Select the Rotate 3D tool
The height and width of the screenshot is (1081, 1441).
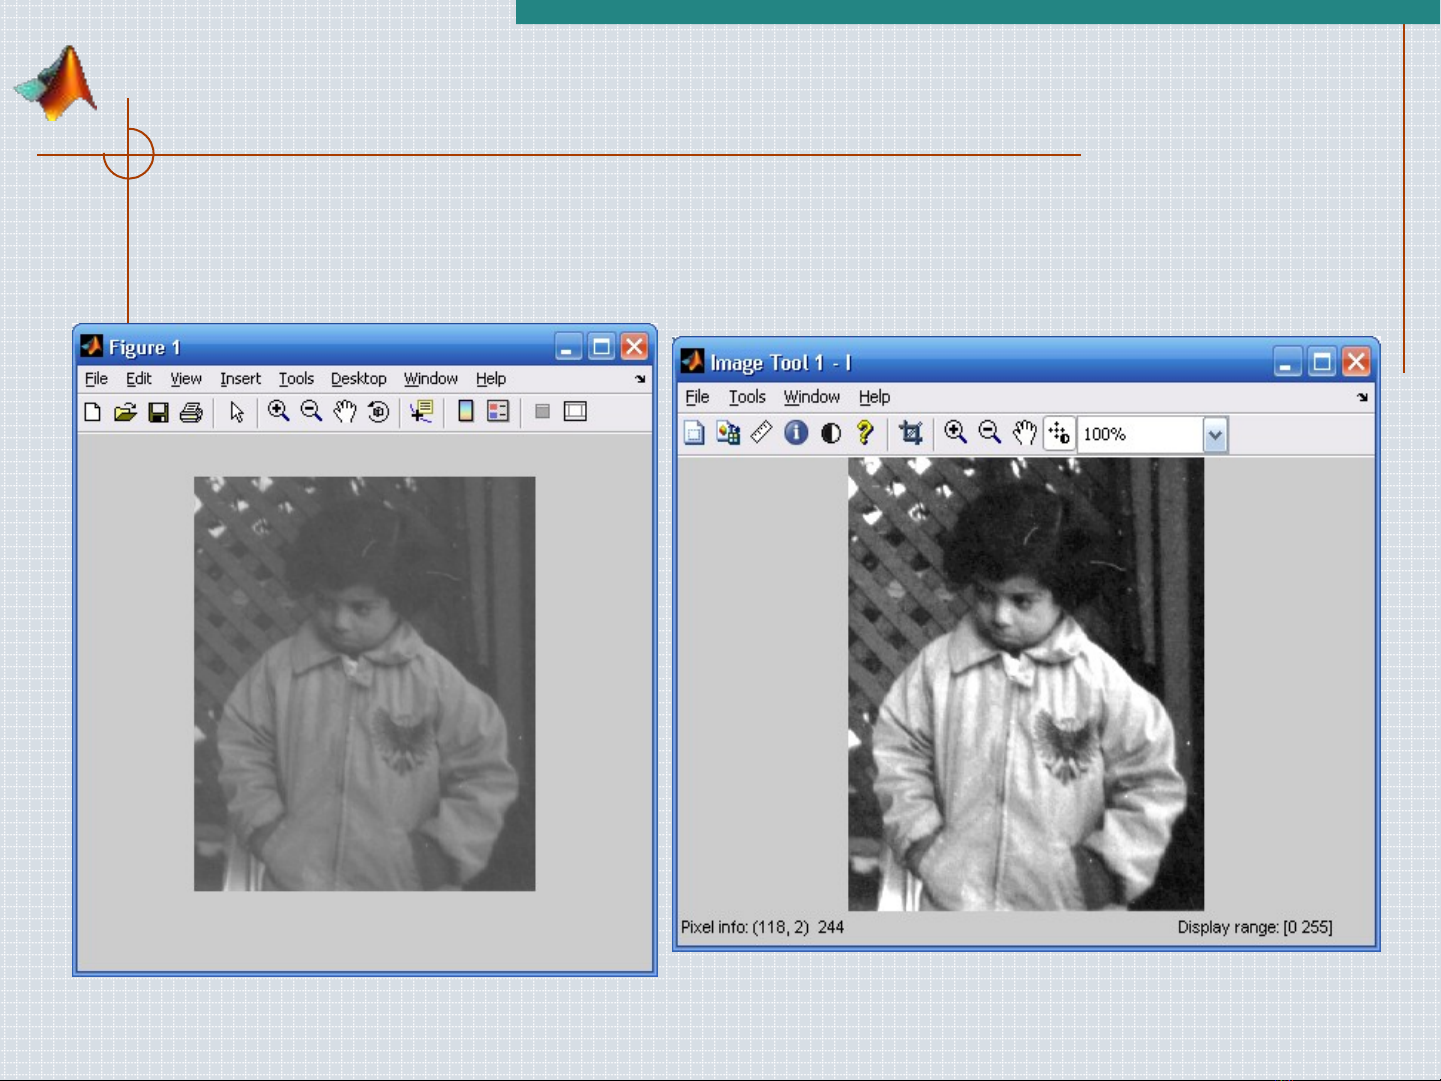pos(378,412)
